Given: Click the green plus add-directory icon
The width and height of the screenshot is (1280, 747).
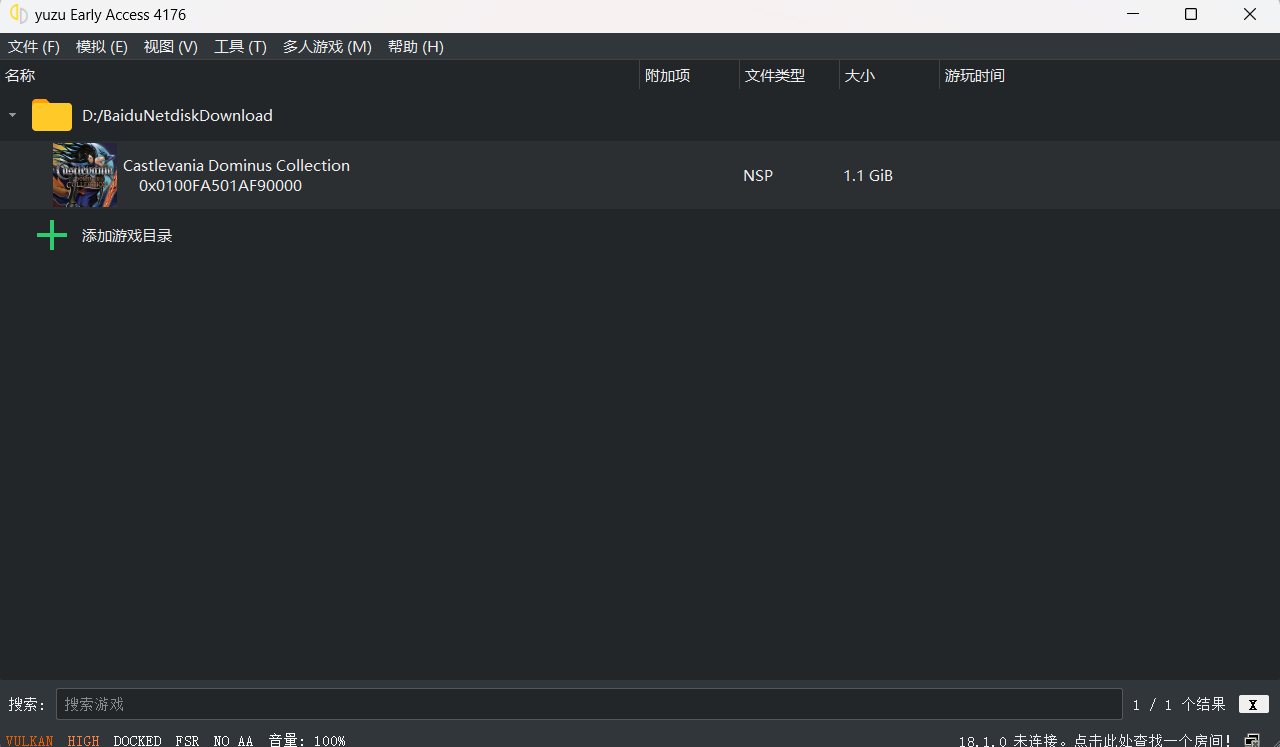Looking at the screenshot, I should (52, 236).
